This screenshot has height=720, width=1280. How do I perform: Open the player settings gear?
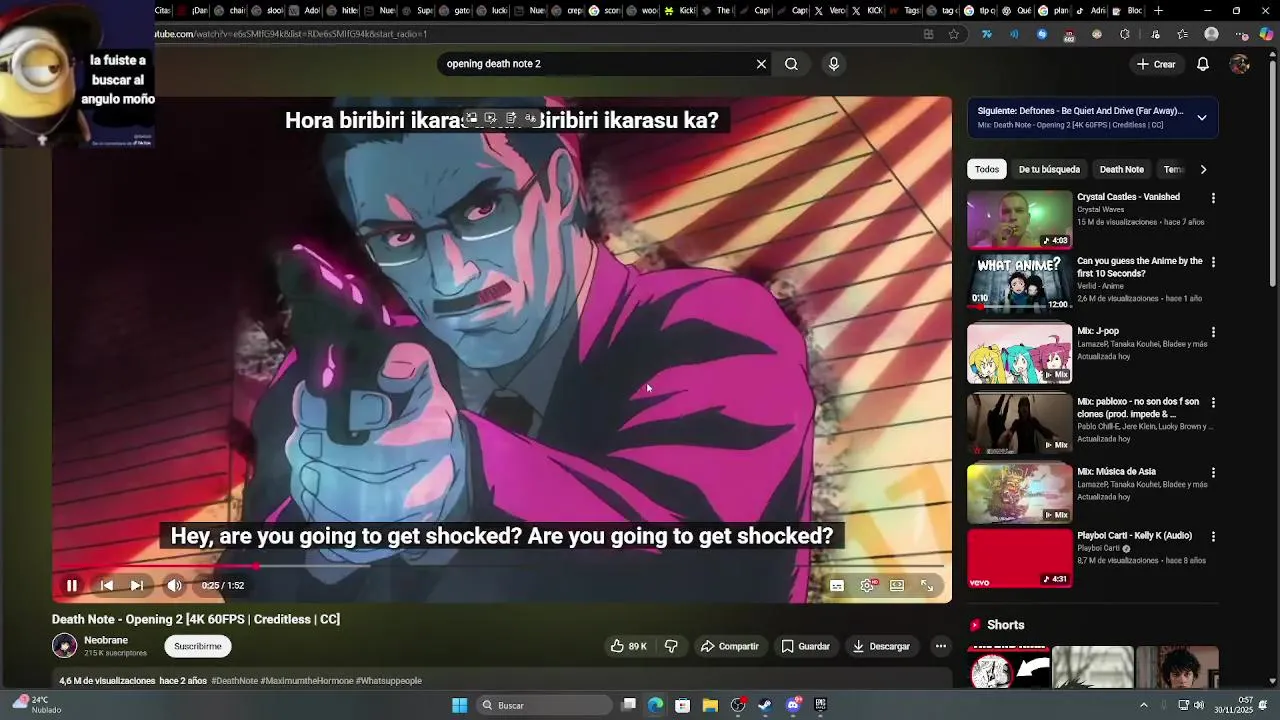(867, 586)
